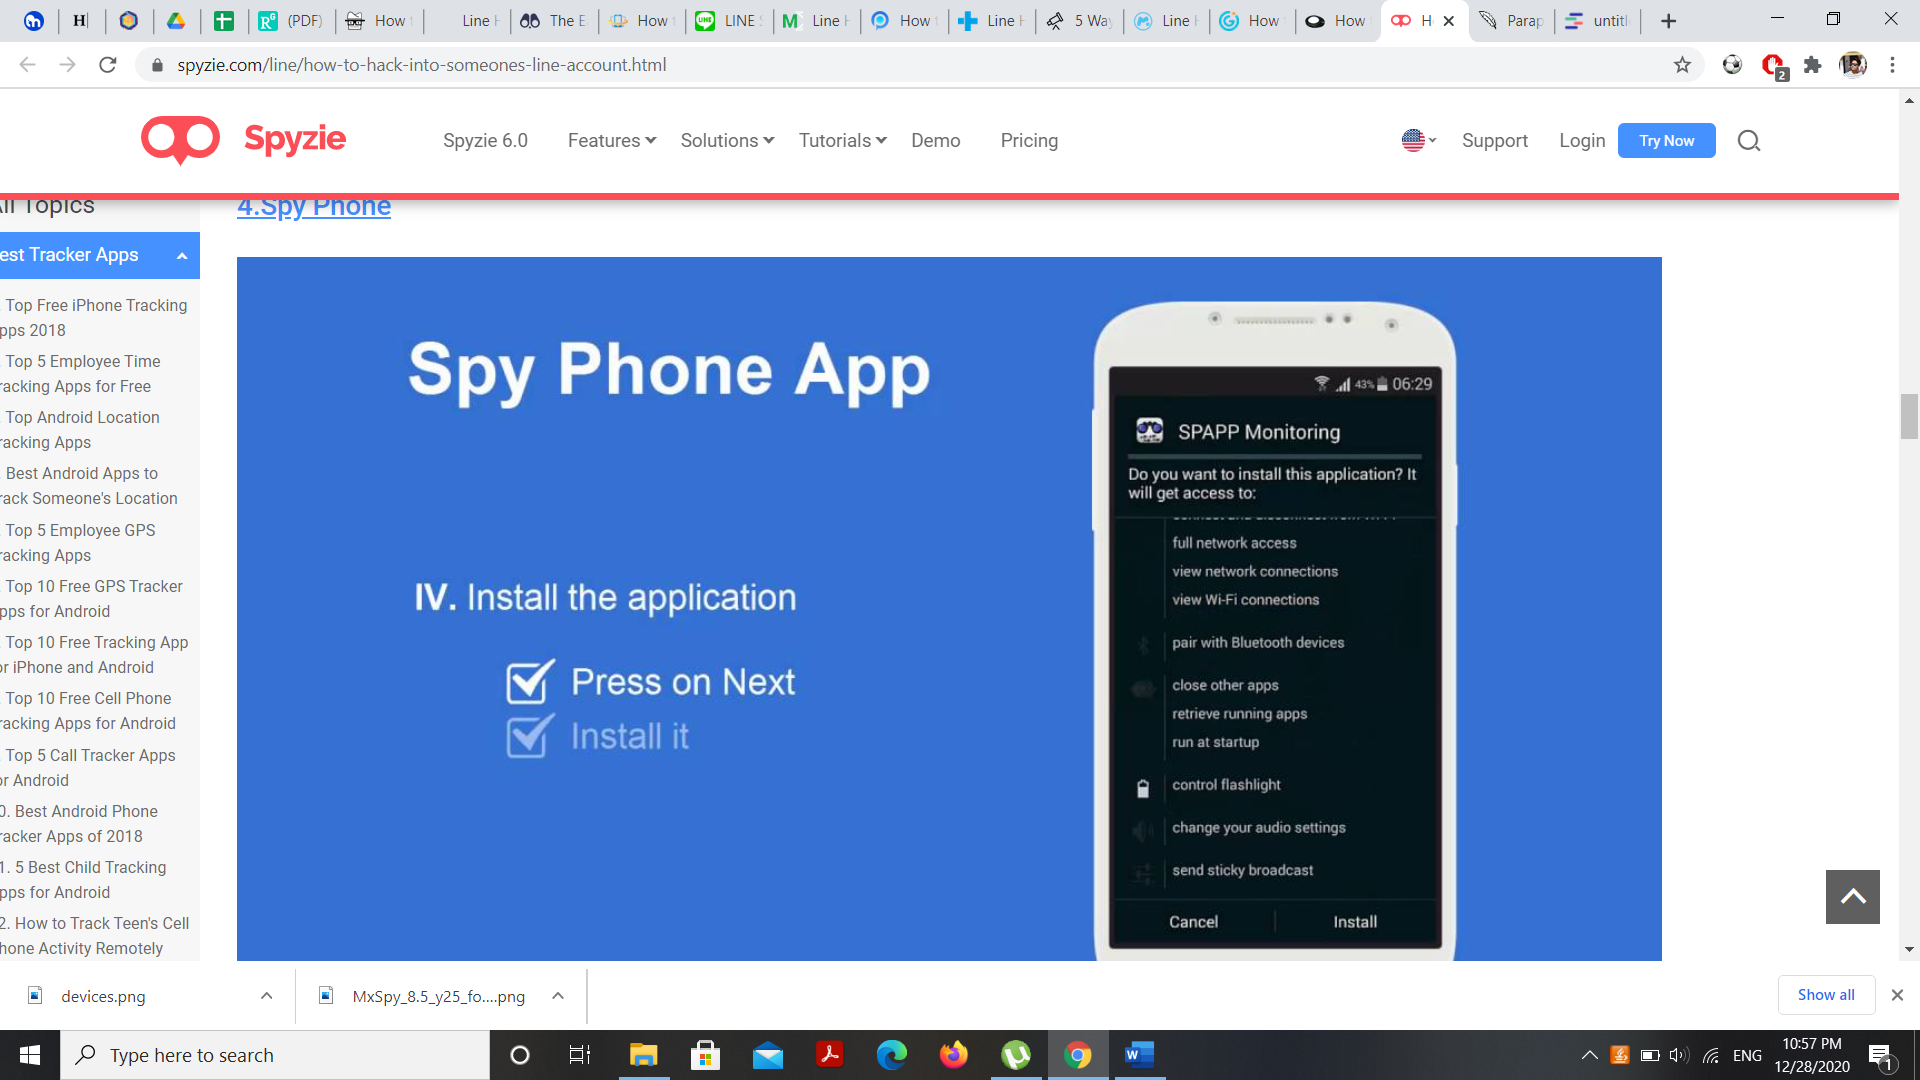Open Top 10 Free GPS Tracker Apps
Image resolution: width=1920 pixels, height=1080 pixels.
pyautogui.click(x=92, y=599)
